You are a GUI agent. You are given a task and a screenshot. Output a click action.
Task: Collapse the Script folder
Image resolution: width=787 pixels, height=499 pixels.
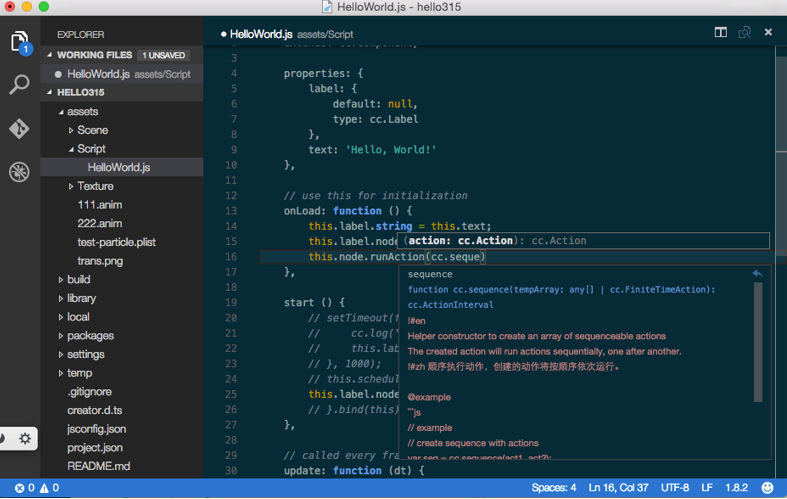71,149
